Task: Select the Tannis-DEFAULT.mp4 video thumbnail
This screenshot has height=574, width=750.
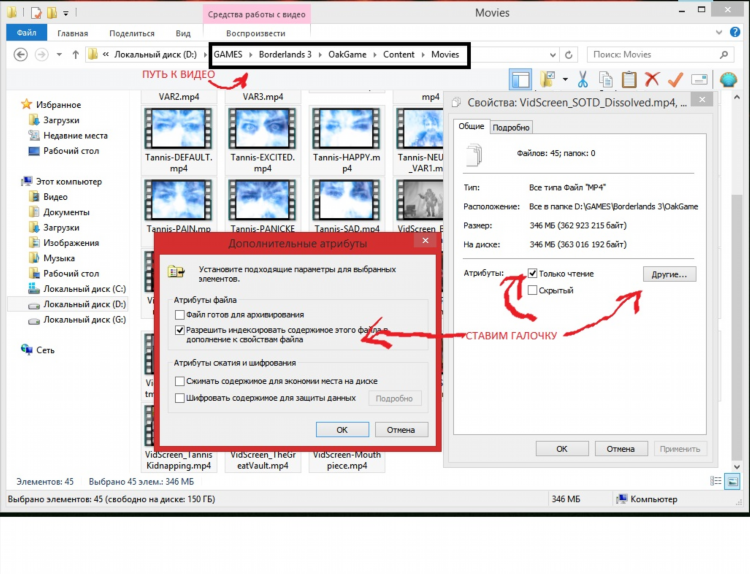Action: point(178,128)
